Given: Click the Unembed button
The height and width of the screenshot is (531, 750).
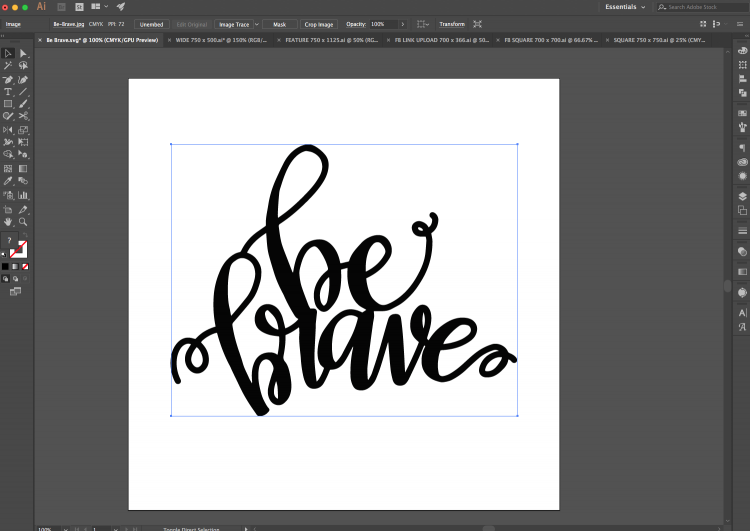Looking at the screenshot, I should click(x=152, y=24).
